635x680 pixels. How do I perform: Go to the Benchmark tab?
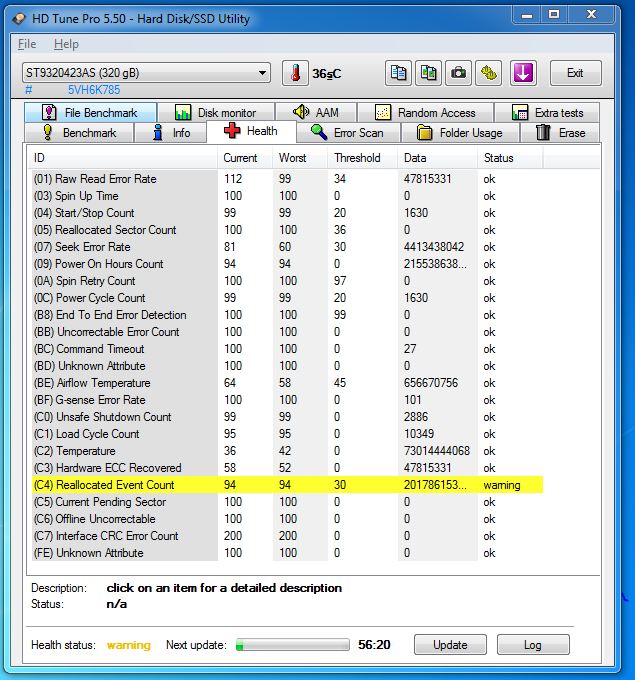(x=79, y=132)
